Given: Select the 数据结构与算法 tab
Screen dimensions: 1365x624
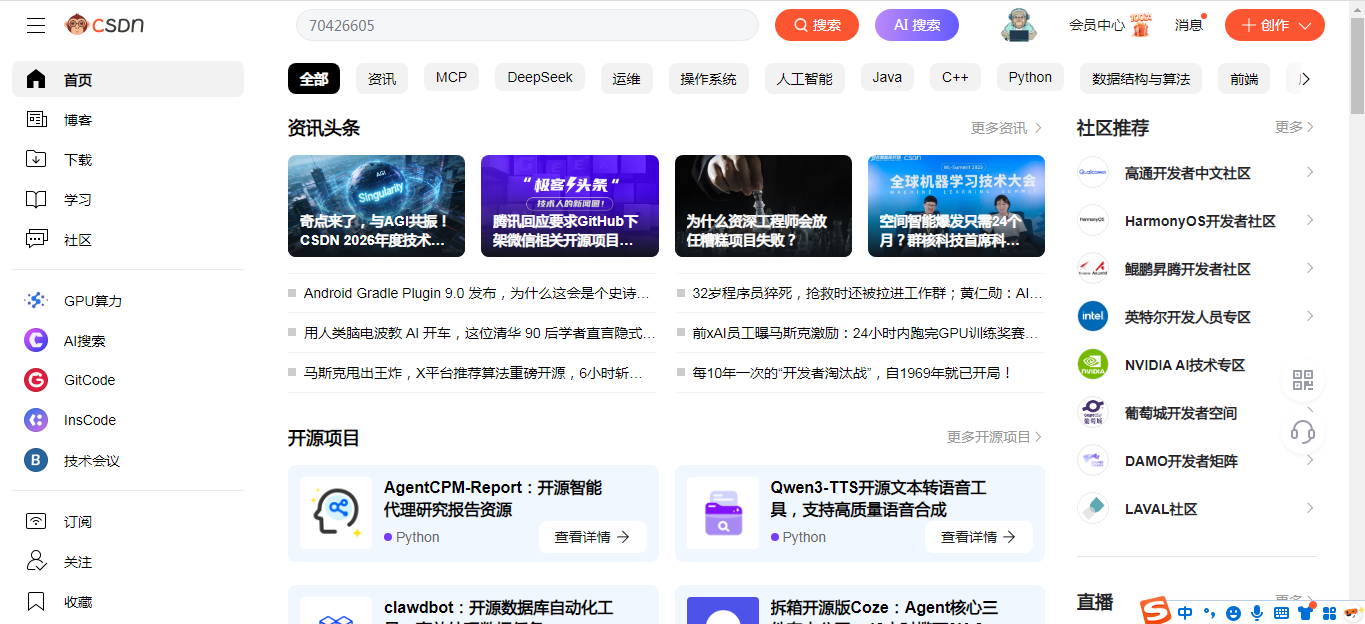Looking at the screenshot, I should pyautogui.click(x=1141, y=79).
